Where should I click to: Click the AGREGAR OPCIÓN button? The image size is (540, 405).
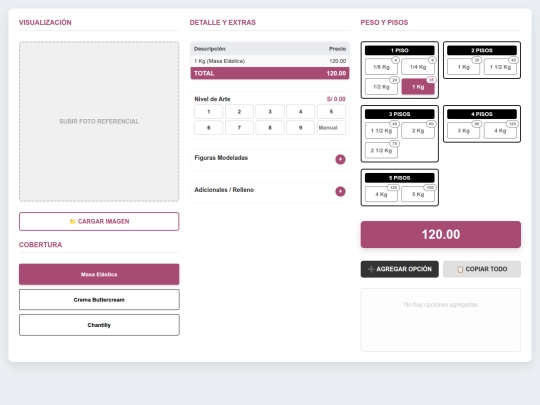tap(399, 269)
